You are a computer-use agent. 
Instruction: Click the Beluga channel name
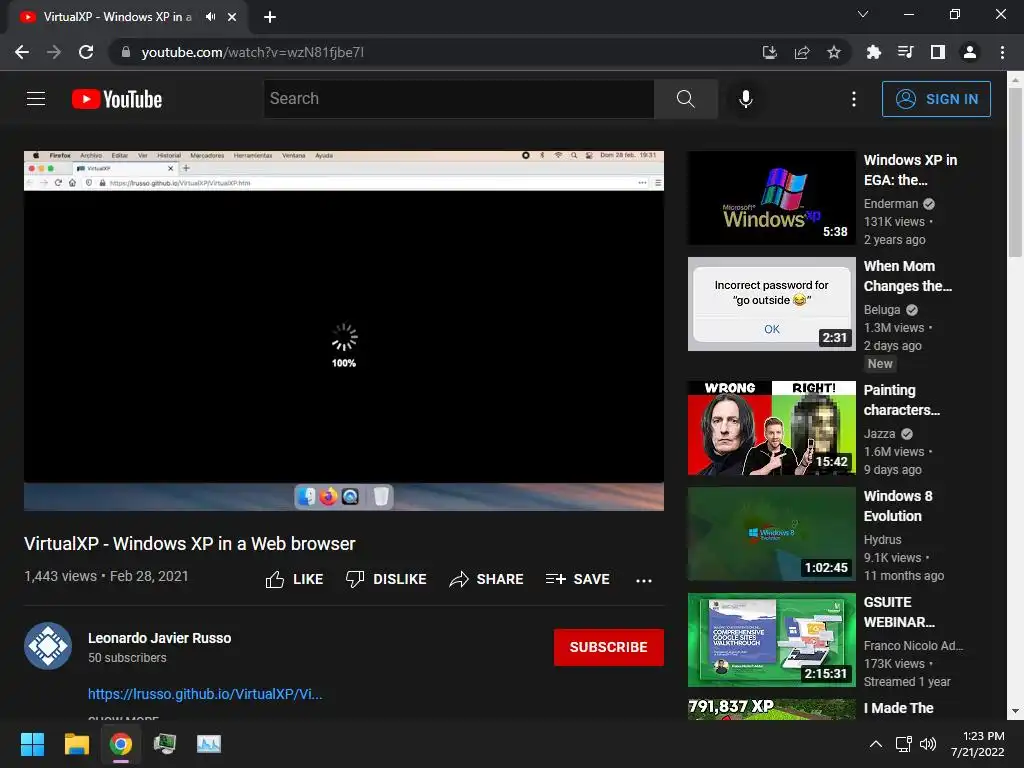882,310
